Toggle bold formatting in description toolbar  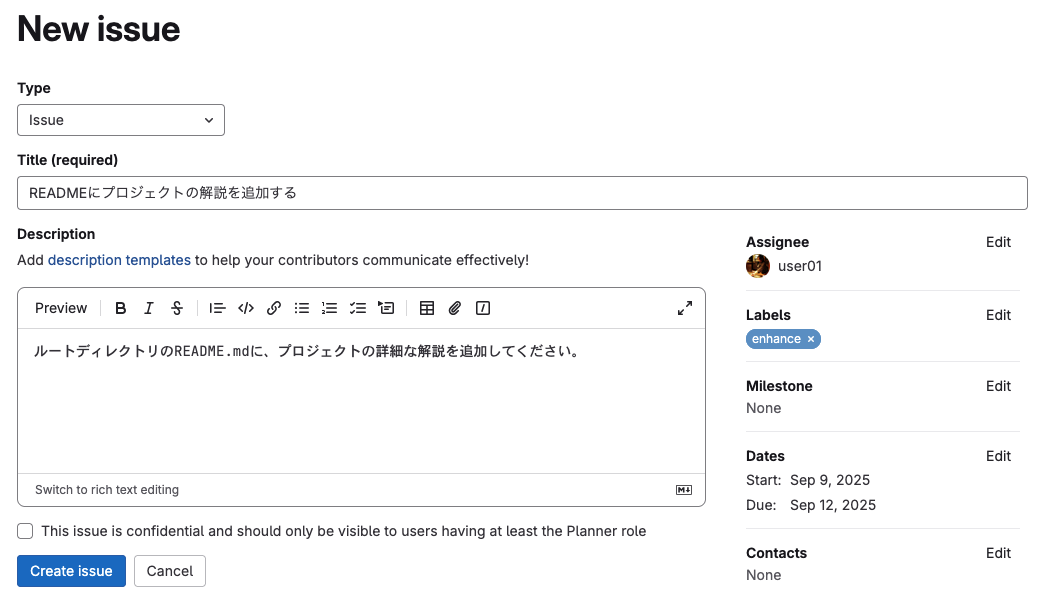[x=121, y=308]
